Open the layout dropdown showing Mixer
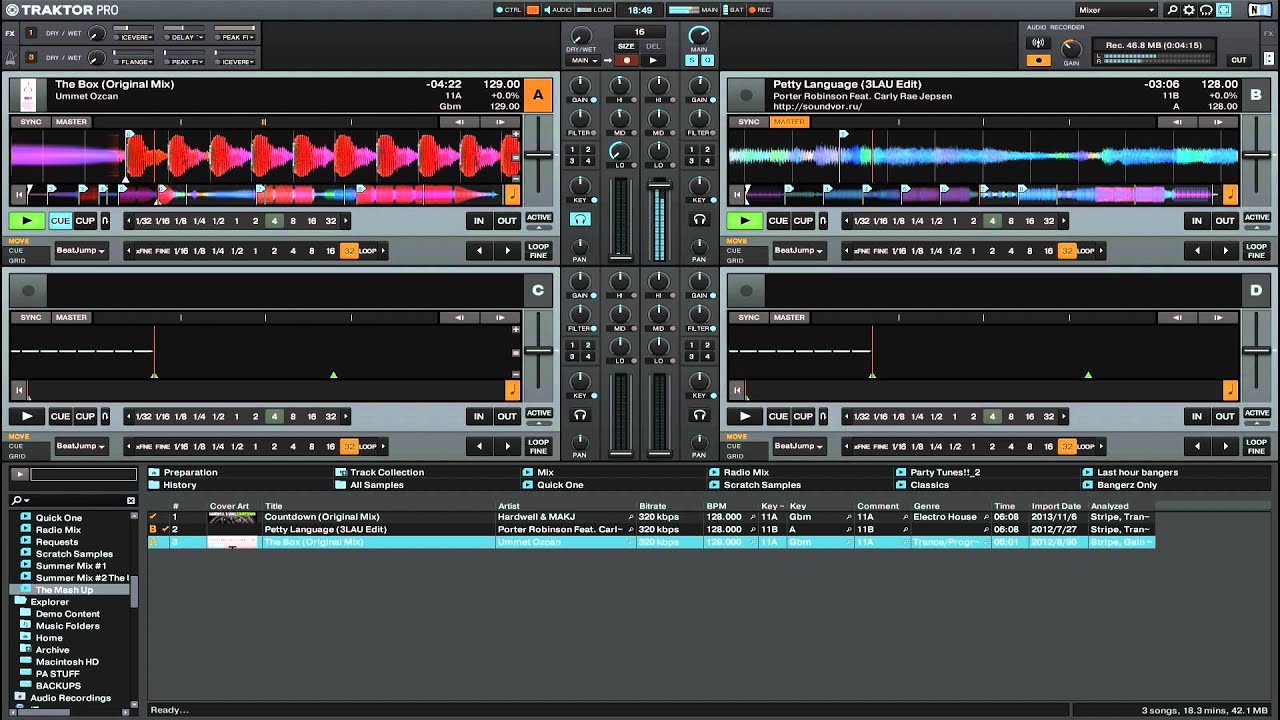The width and height of the screenshot is (1280, 720). click(1116, 10)
